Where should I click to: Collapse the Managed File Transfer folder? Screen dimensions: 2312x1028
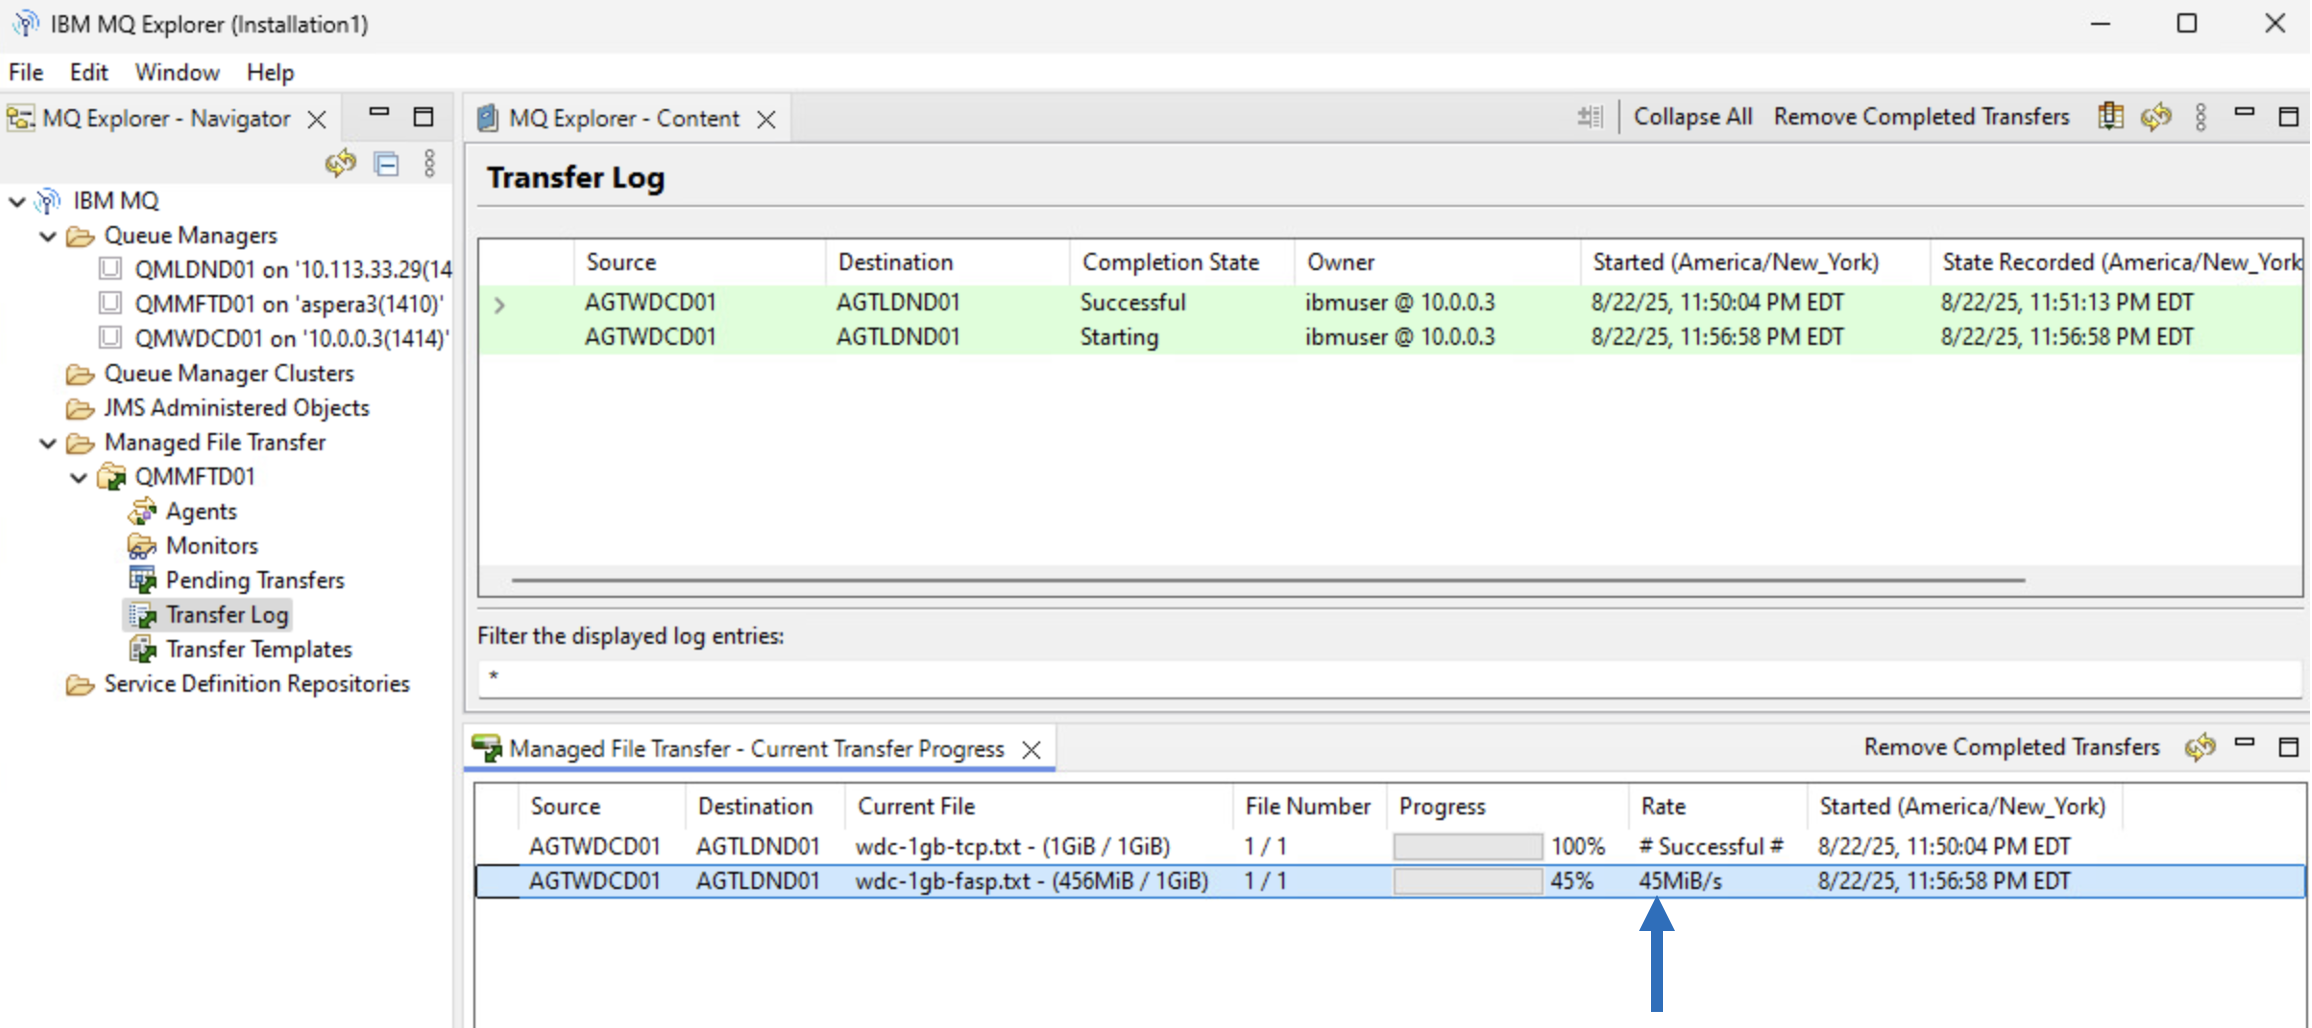coord(48,443)
